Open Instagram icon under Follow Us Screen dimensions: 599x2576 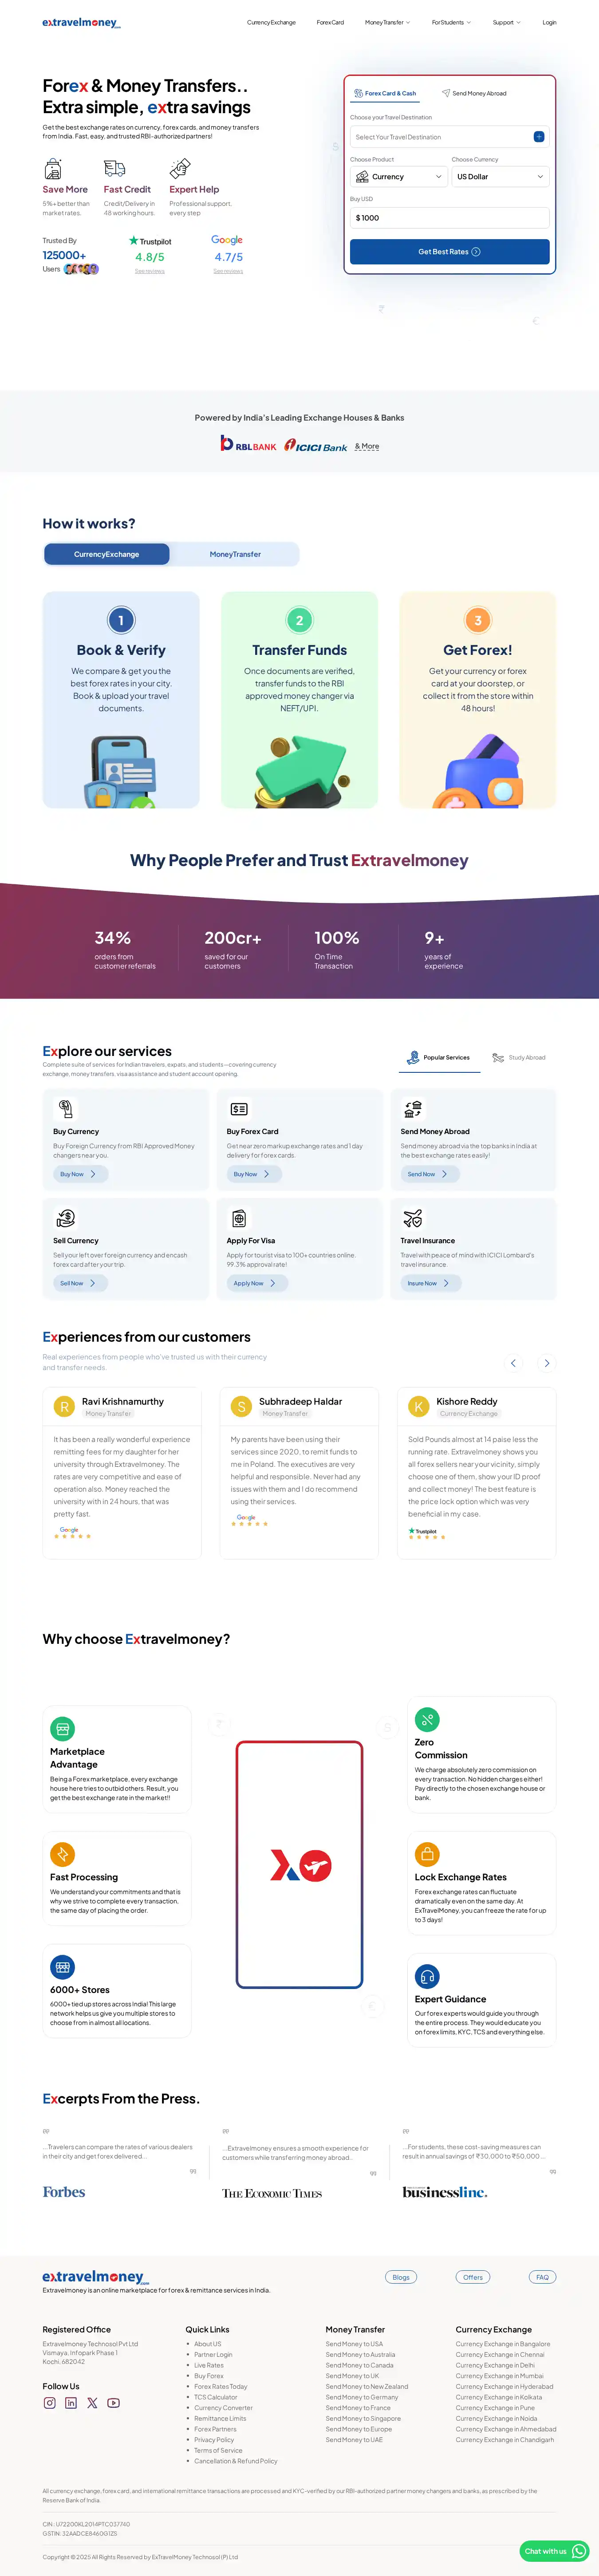point(49,2403)
